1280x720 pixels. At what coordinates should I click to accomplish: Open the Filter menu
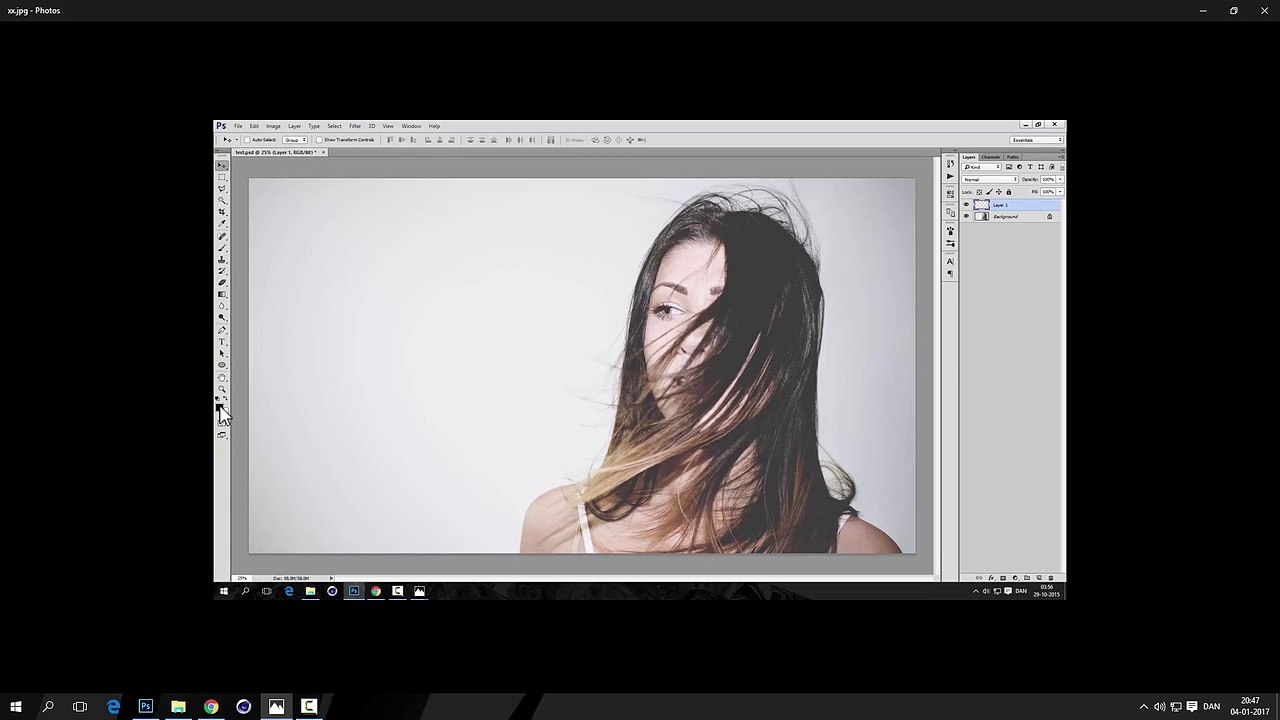(355, 126)
